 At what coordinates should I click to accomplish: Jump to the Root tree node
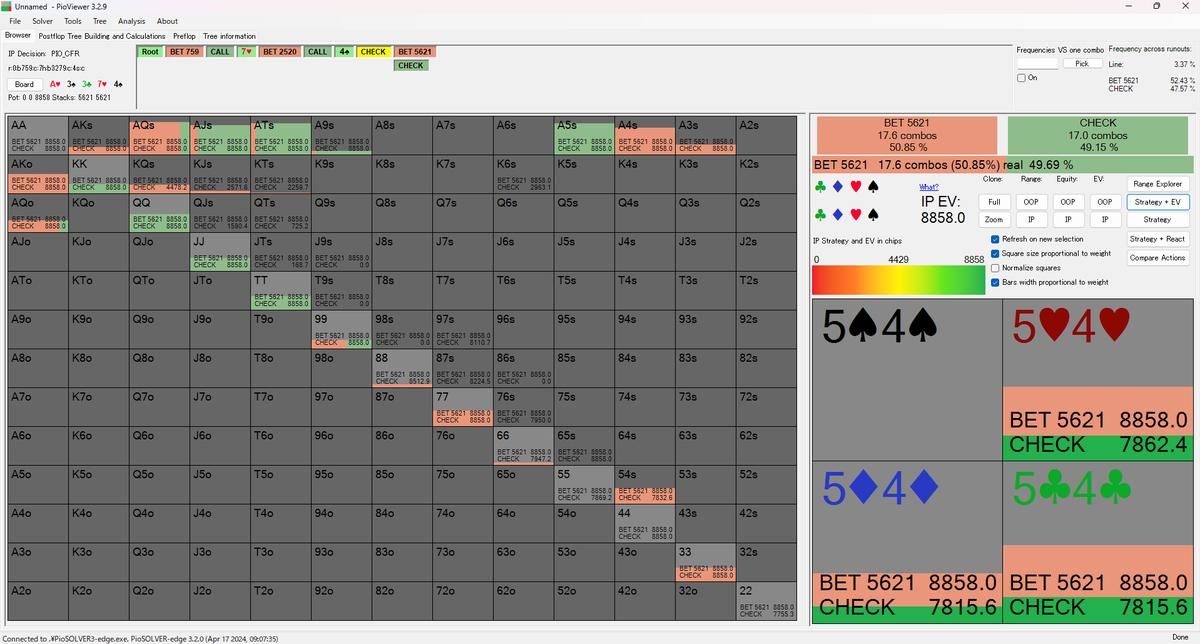(150, 52)
